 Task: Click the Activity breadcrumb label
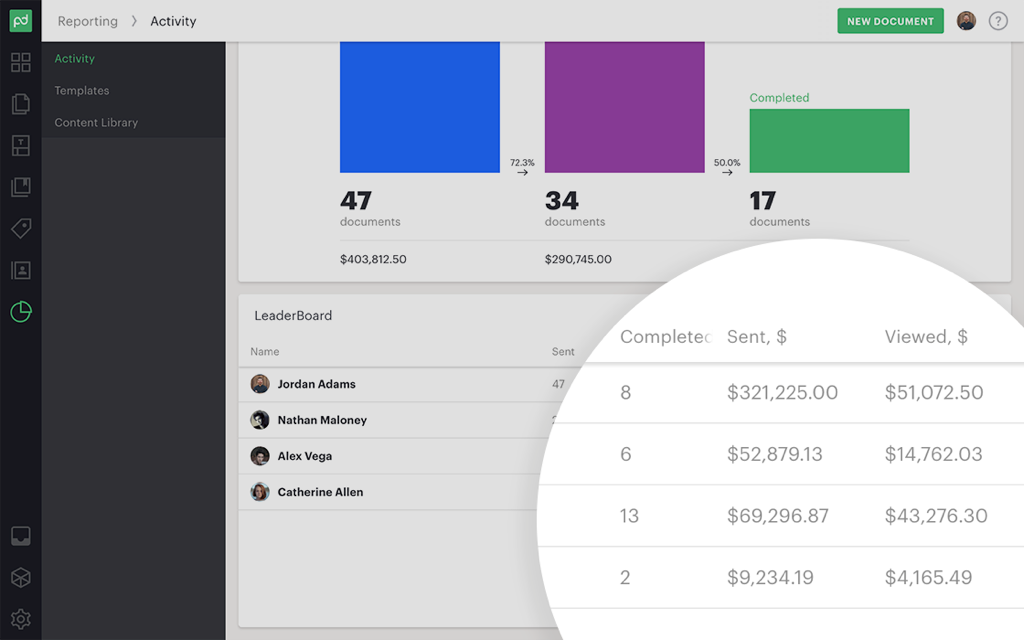pyautogui.click(x=173, y=21)
